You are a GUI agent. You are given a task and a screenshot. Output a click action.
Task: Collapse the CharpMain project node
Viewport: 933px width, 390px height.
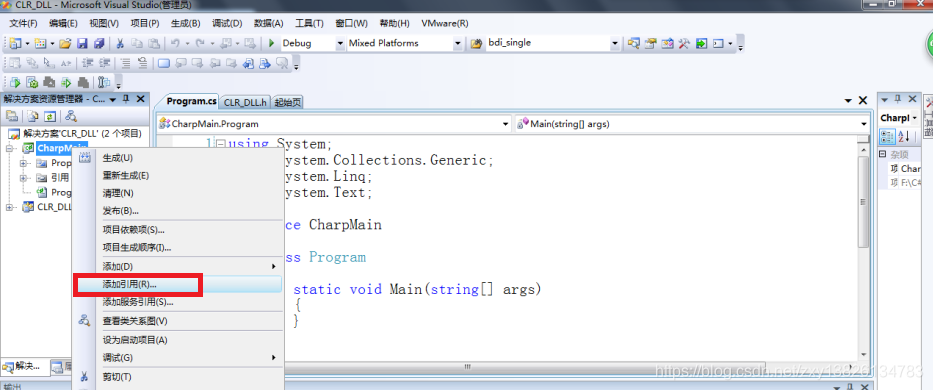pyautogui.click(x=10, y=148)
